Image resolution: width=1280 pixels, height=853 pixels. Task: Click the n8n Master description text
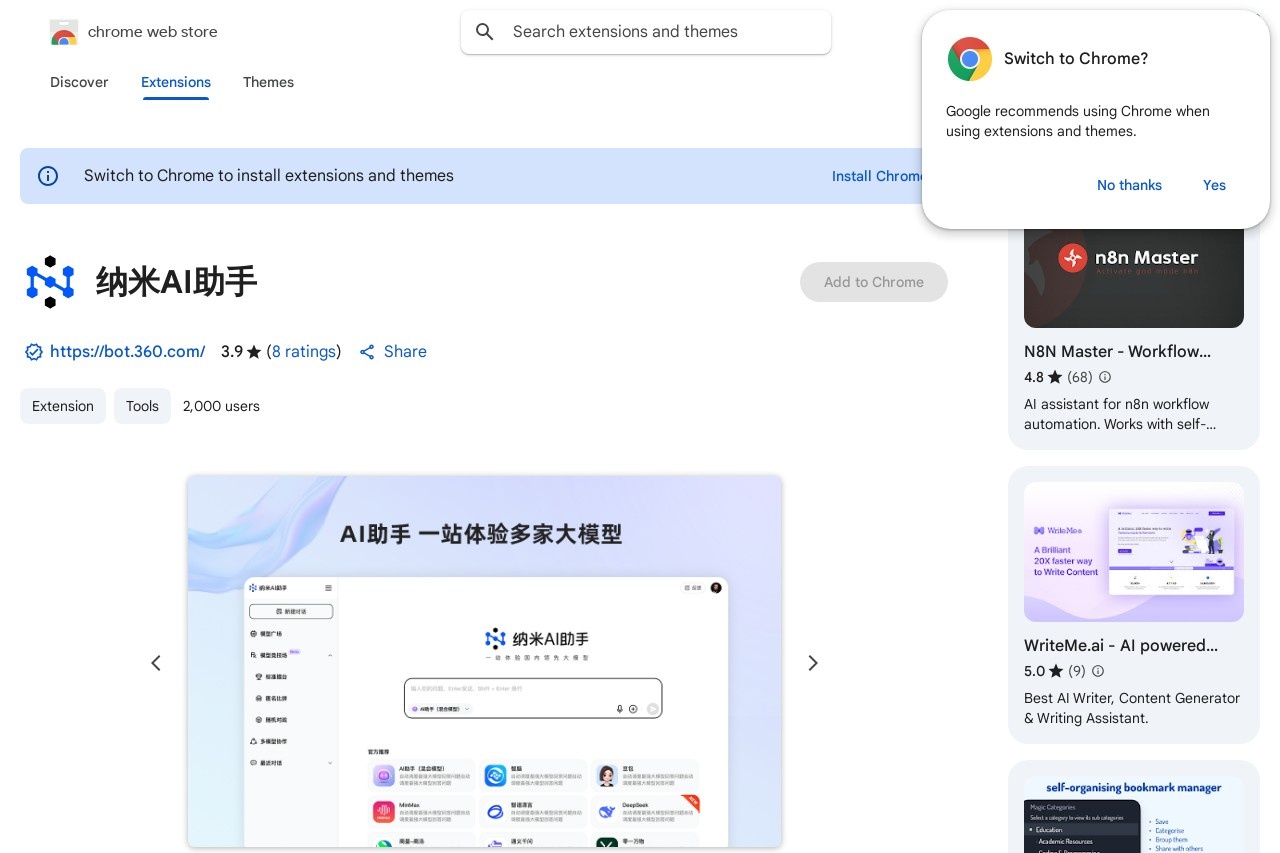tap(1120, 414)
